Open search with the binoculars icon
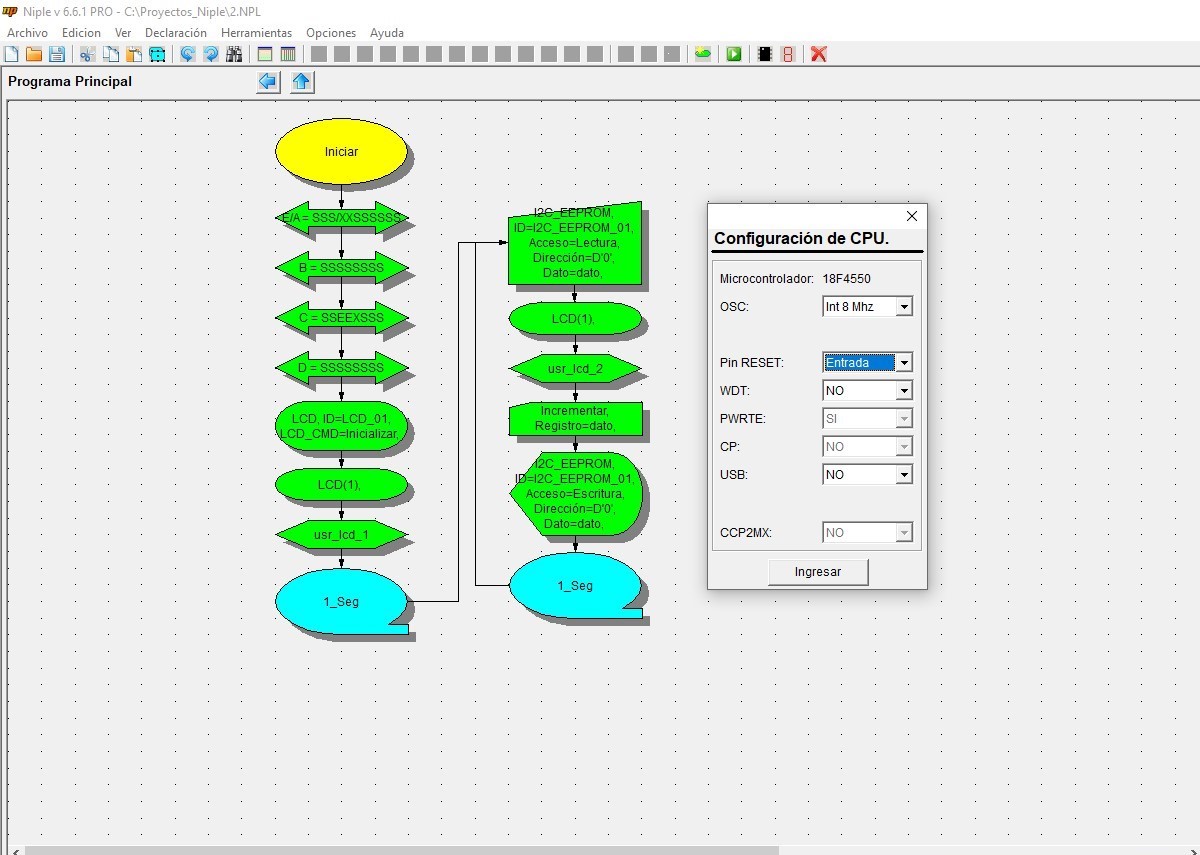The image size is (1200, 855). click(x=234, y=54)
